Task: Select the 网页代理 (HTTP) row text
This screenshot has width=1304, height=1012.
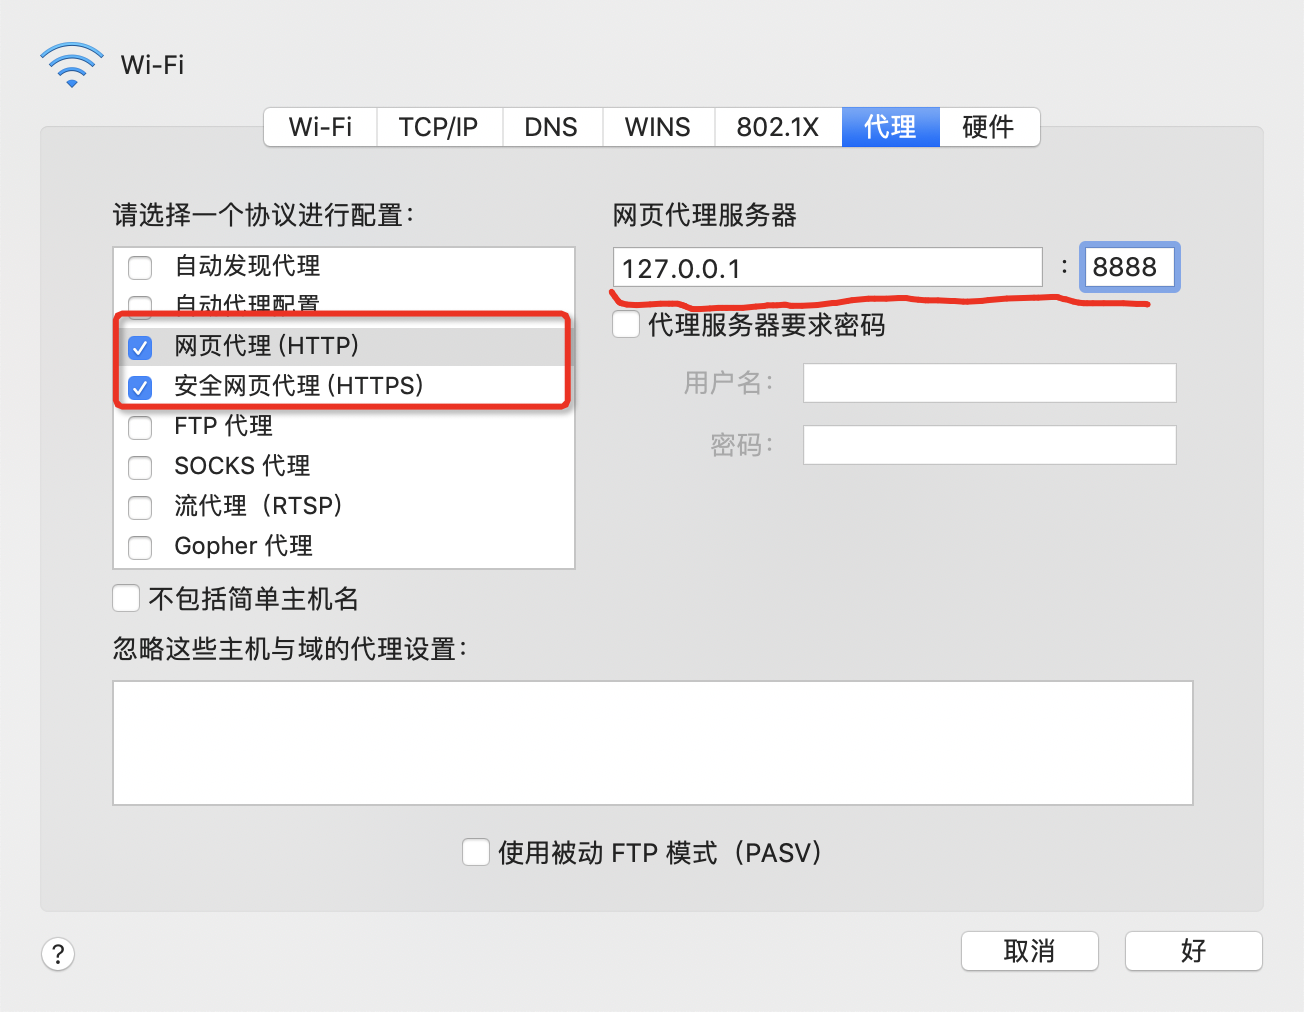Action: click(267, 346)
